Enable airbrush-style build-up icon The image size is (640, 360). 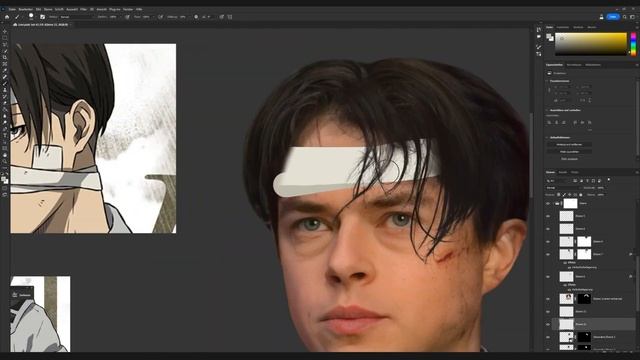[160, 17]
